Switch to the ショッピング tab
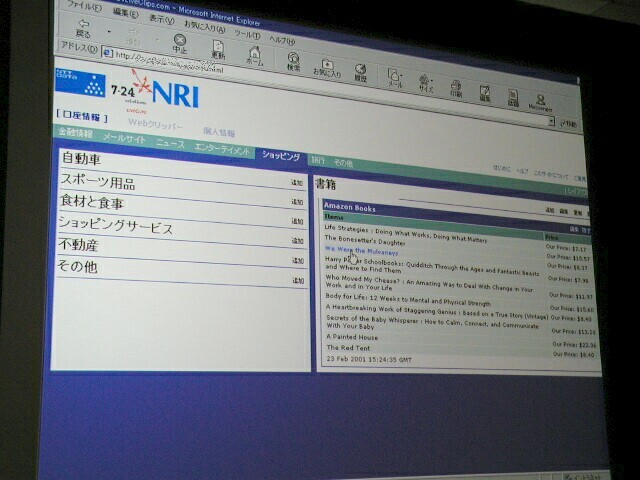This screenshot has width=640, height=480. tap(281, 156)
